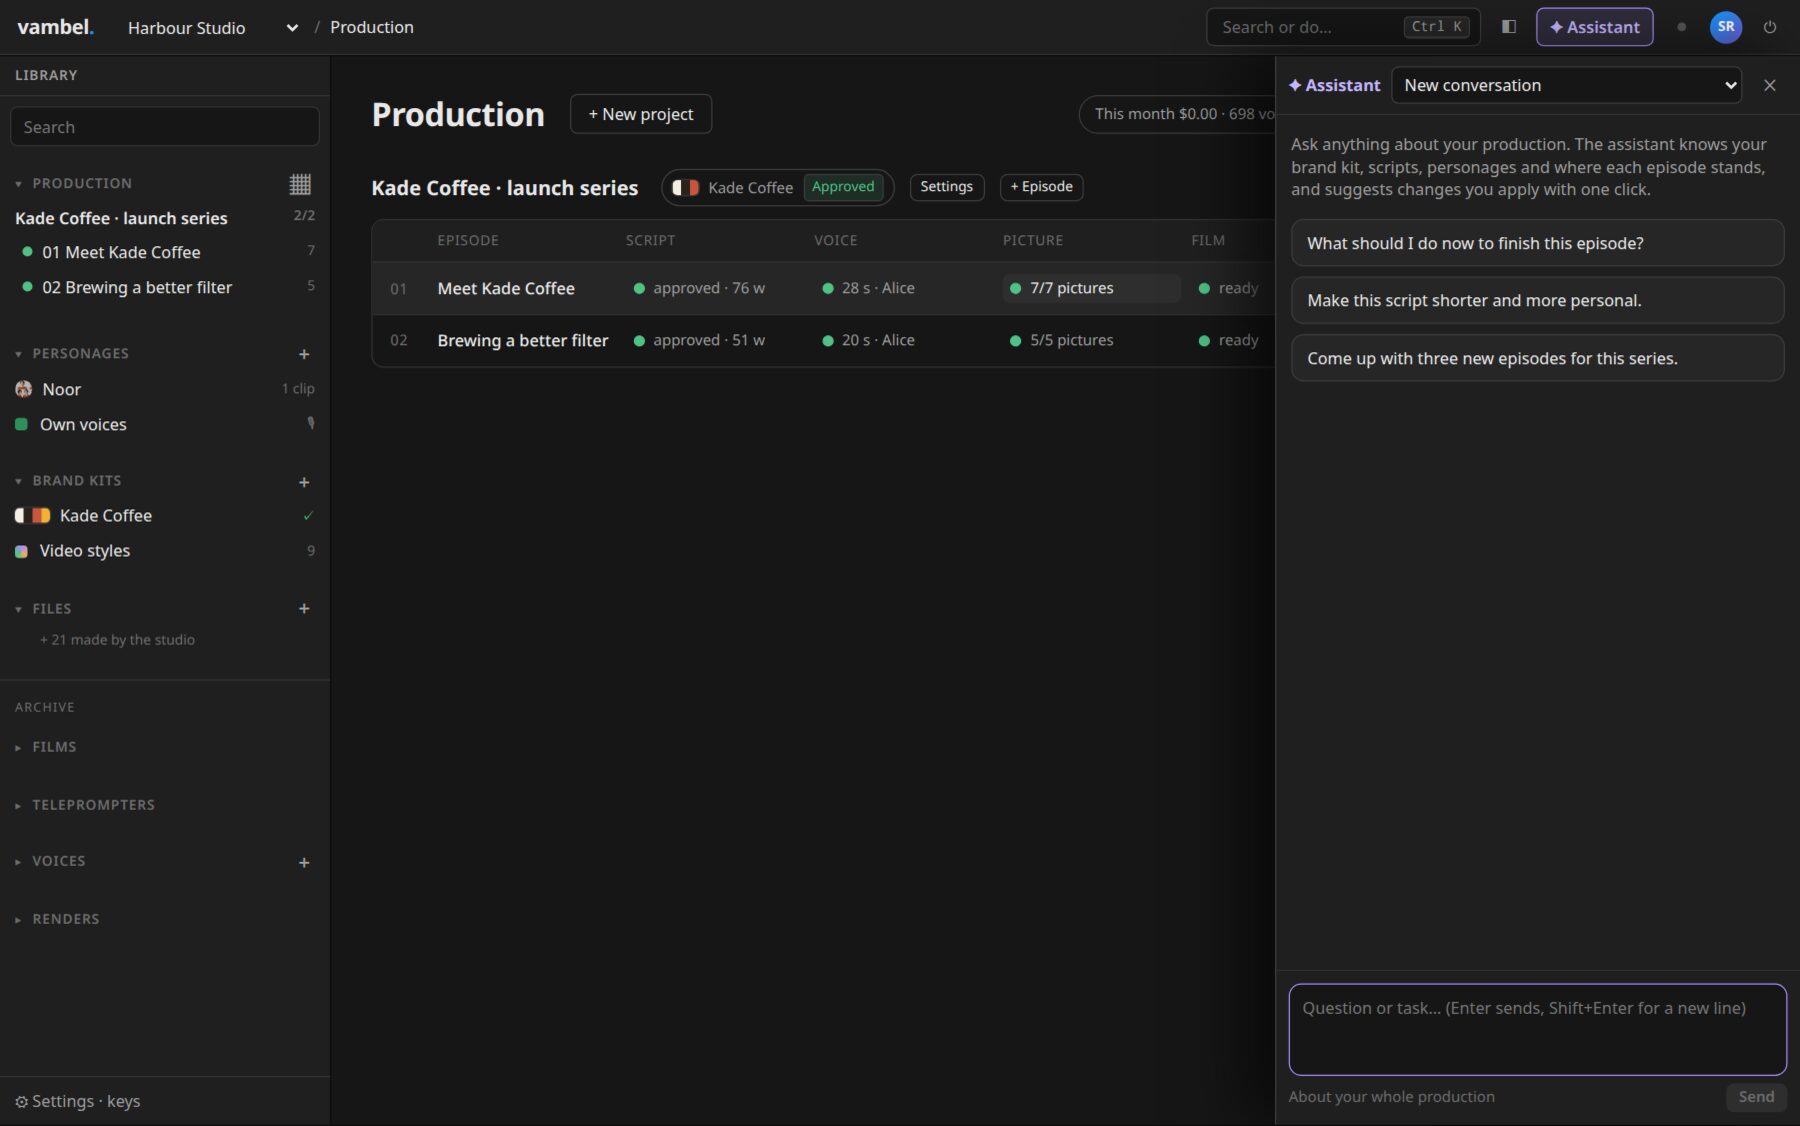Open the SR user avatar
The width and height of the screenshot is (1800, 1126).
tap(1726, 27)
